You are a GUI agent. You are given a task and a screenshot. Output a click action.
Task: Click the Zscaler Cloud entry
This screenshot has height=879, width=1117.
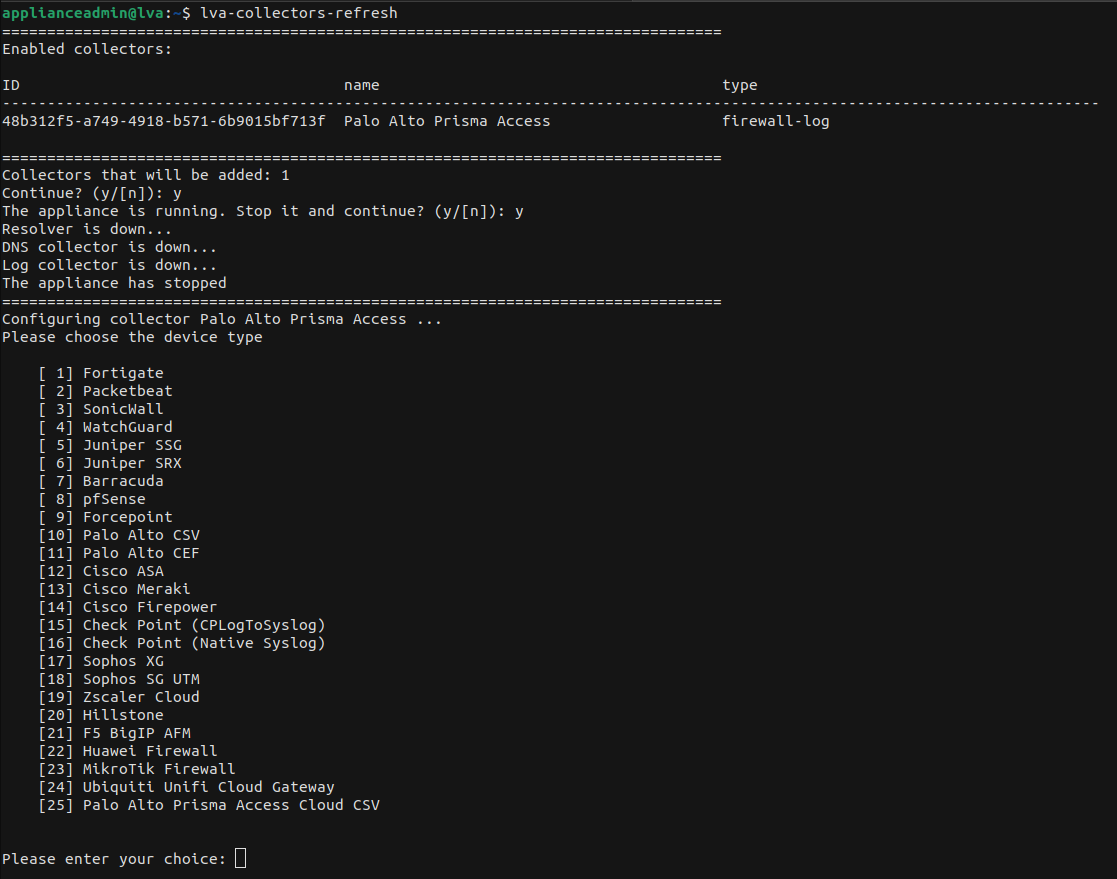point(141,697)
